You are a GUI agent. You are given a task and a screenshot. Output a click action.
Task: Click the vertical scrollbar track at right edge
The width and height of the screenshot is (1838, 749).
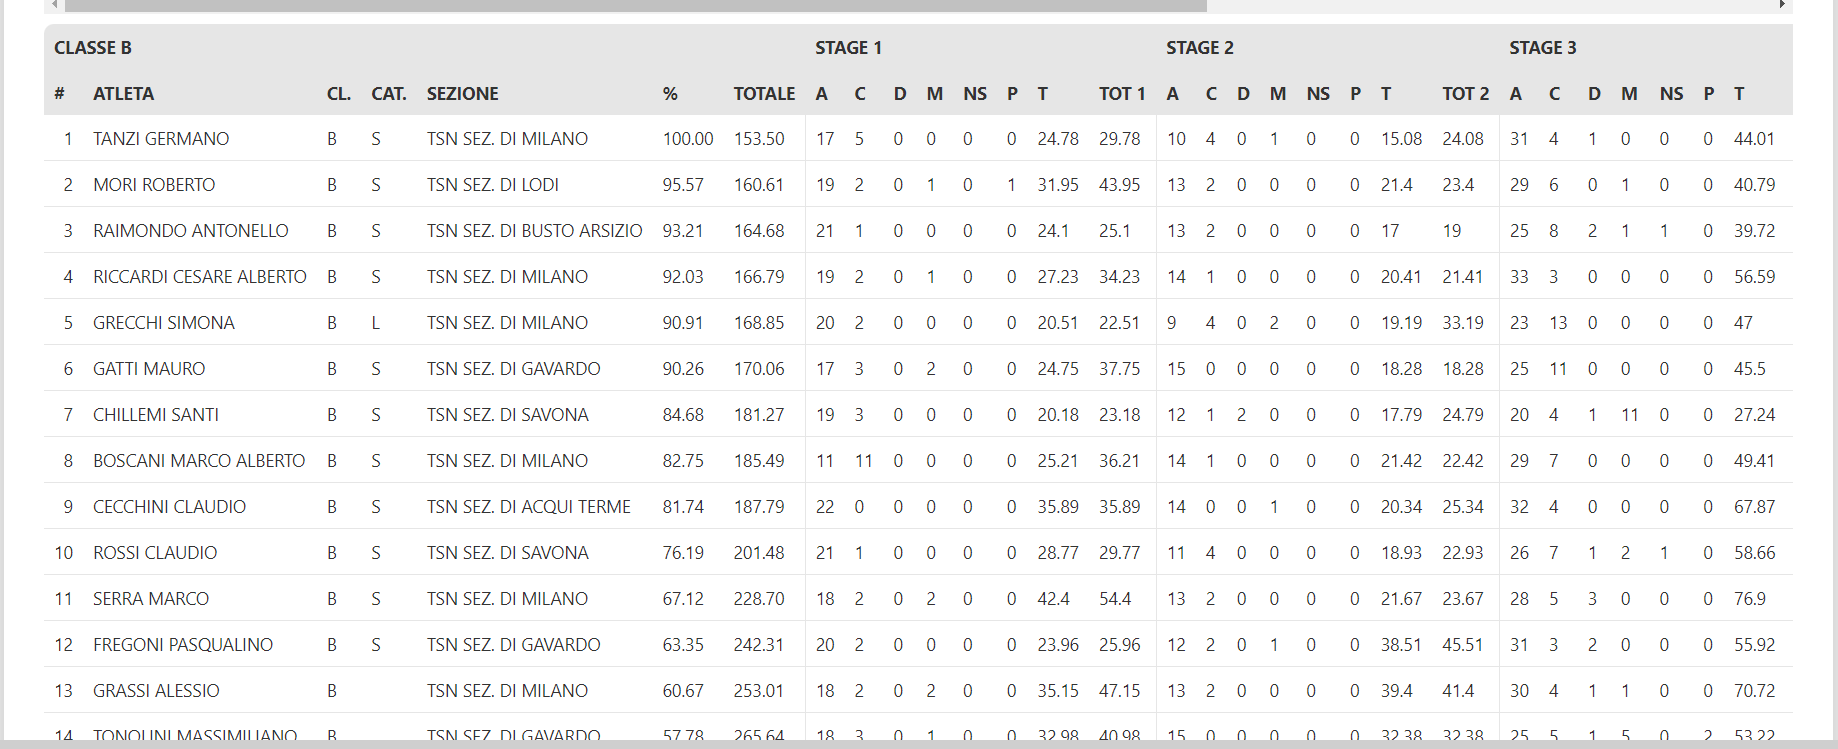pyautogui.click(x=1835, y=374)
